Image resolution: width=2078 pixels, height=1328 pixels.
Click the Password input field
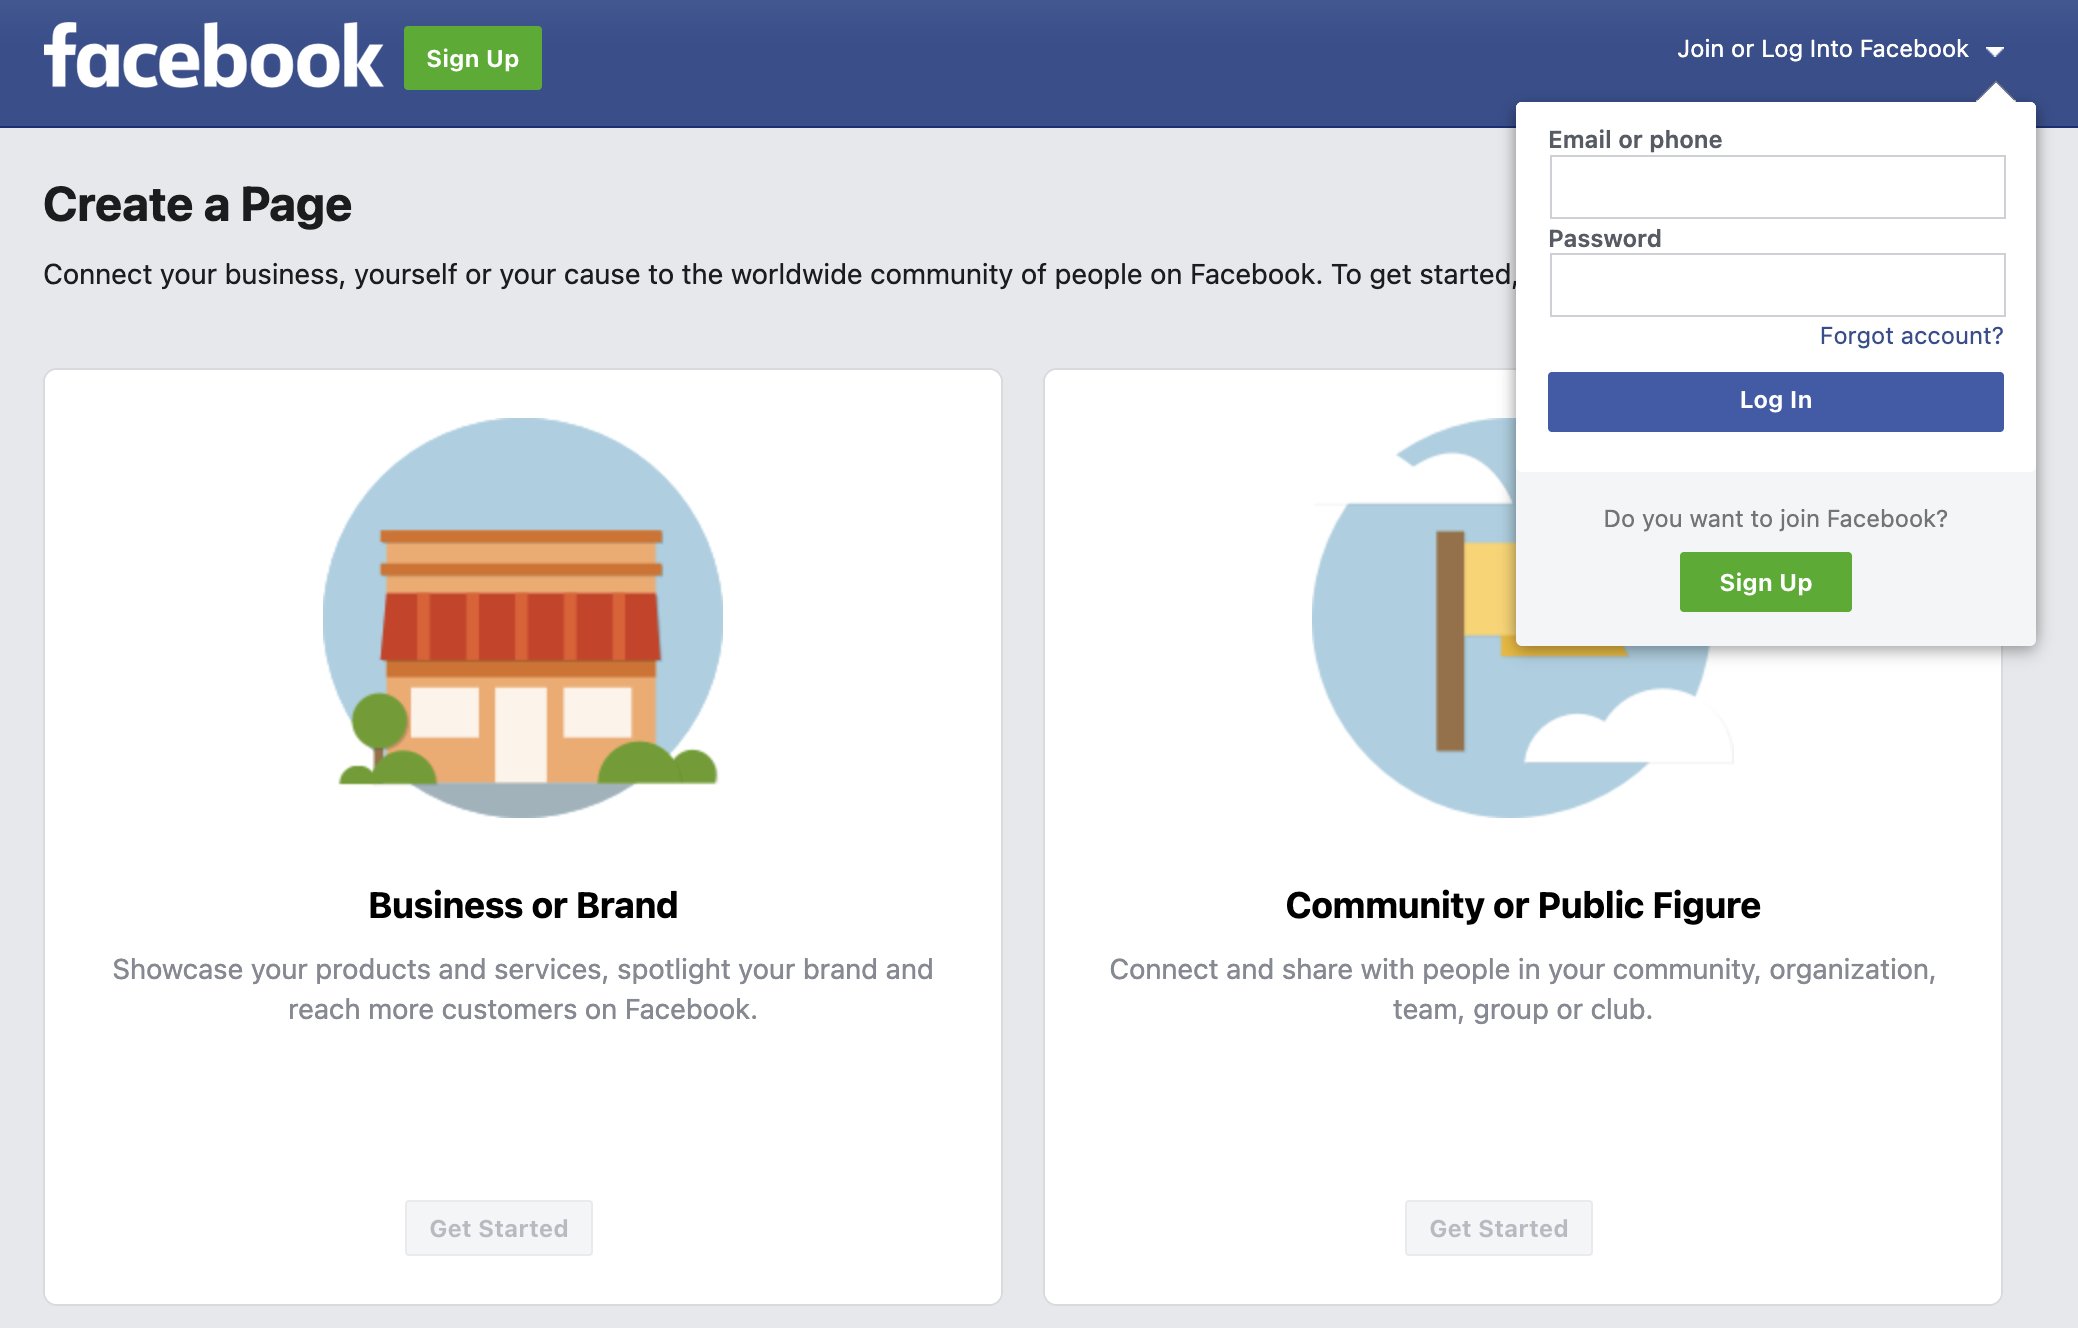coord(1775,285)
